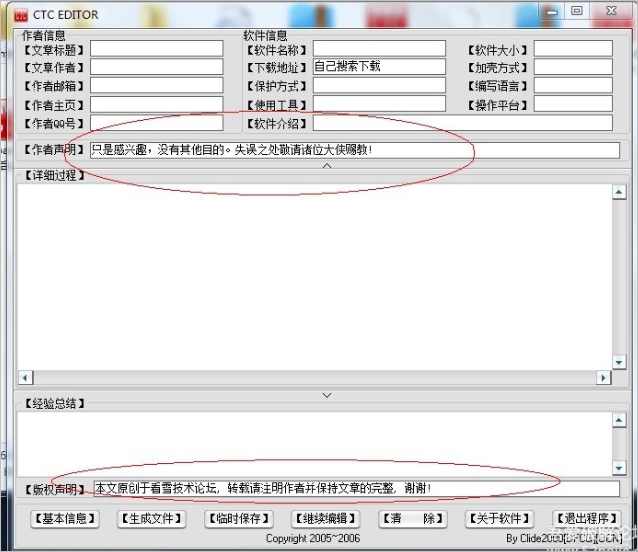The height and width of the screenshot is (552, 638).
Task: Click the 保护方式 input field
Action: [379, 85]
